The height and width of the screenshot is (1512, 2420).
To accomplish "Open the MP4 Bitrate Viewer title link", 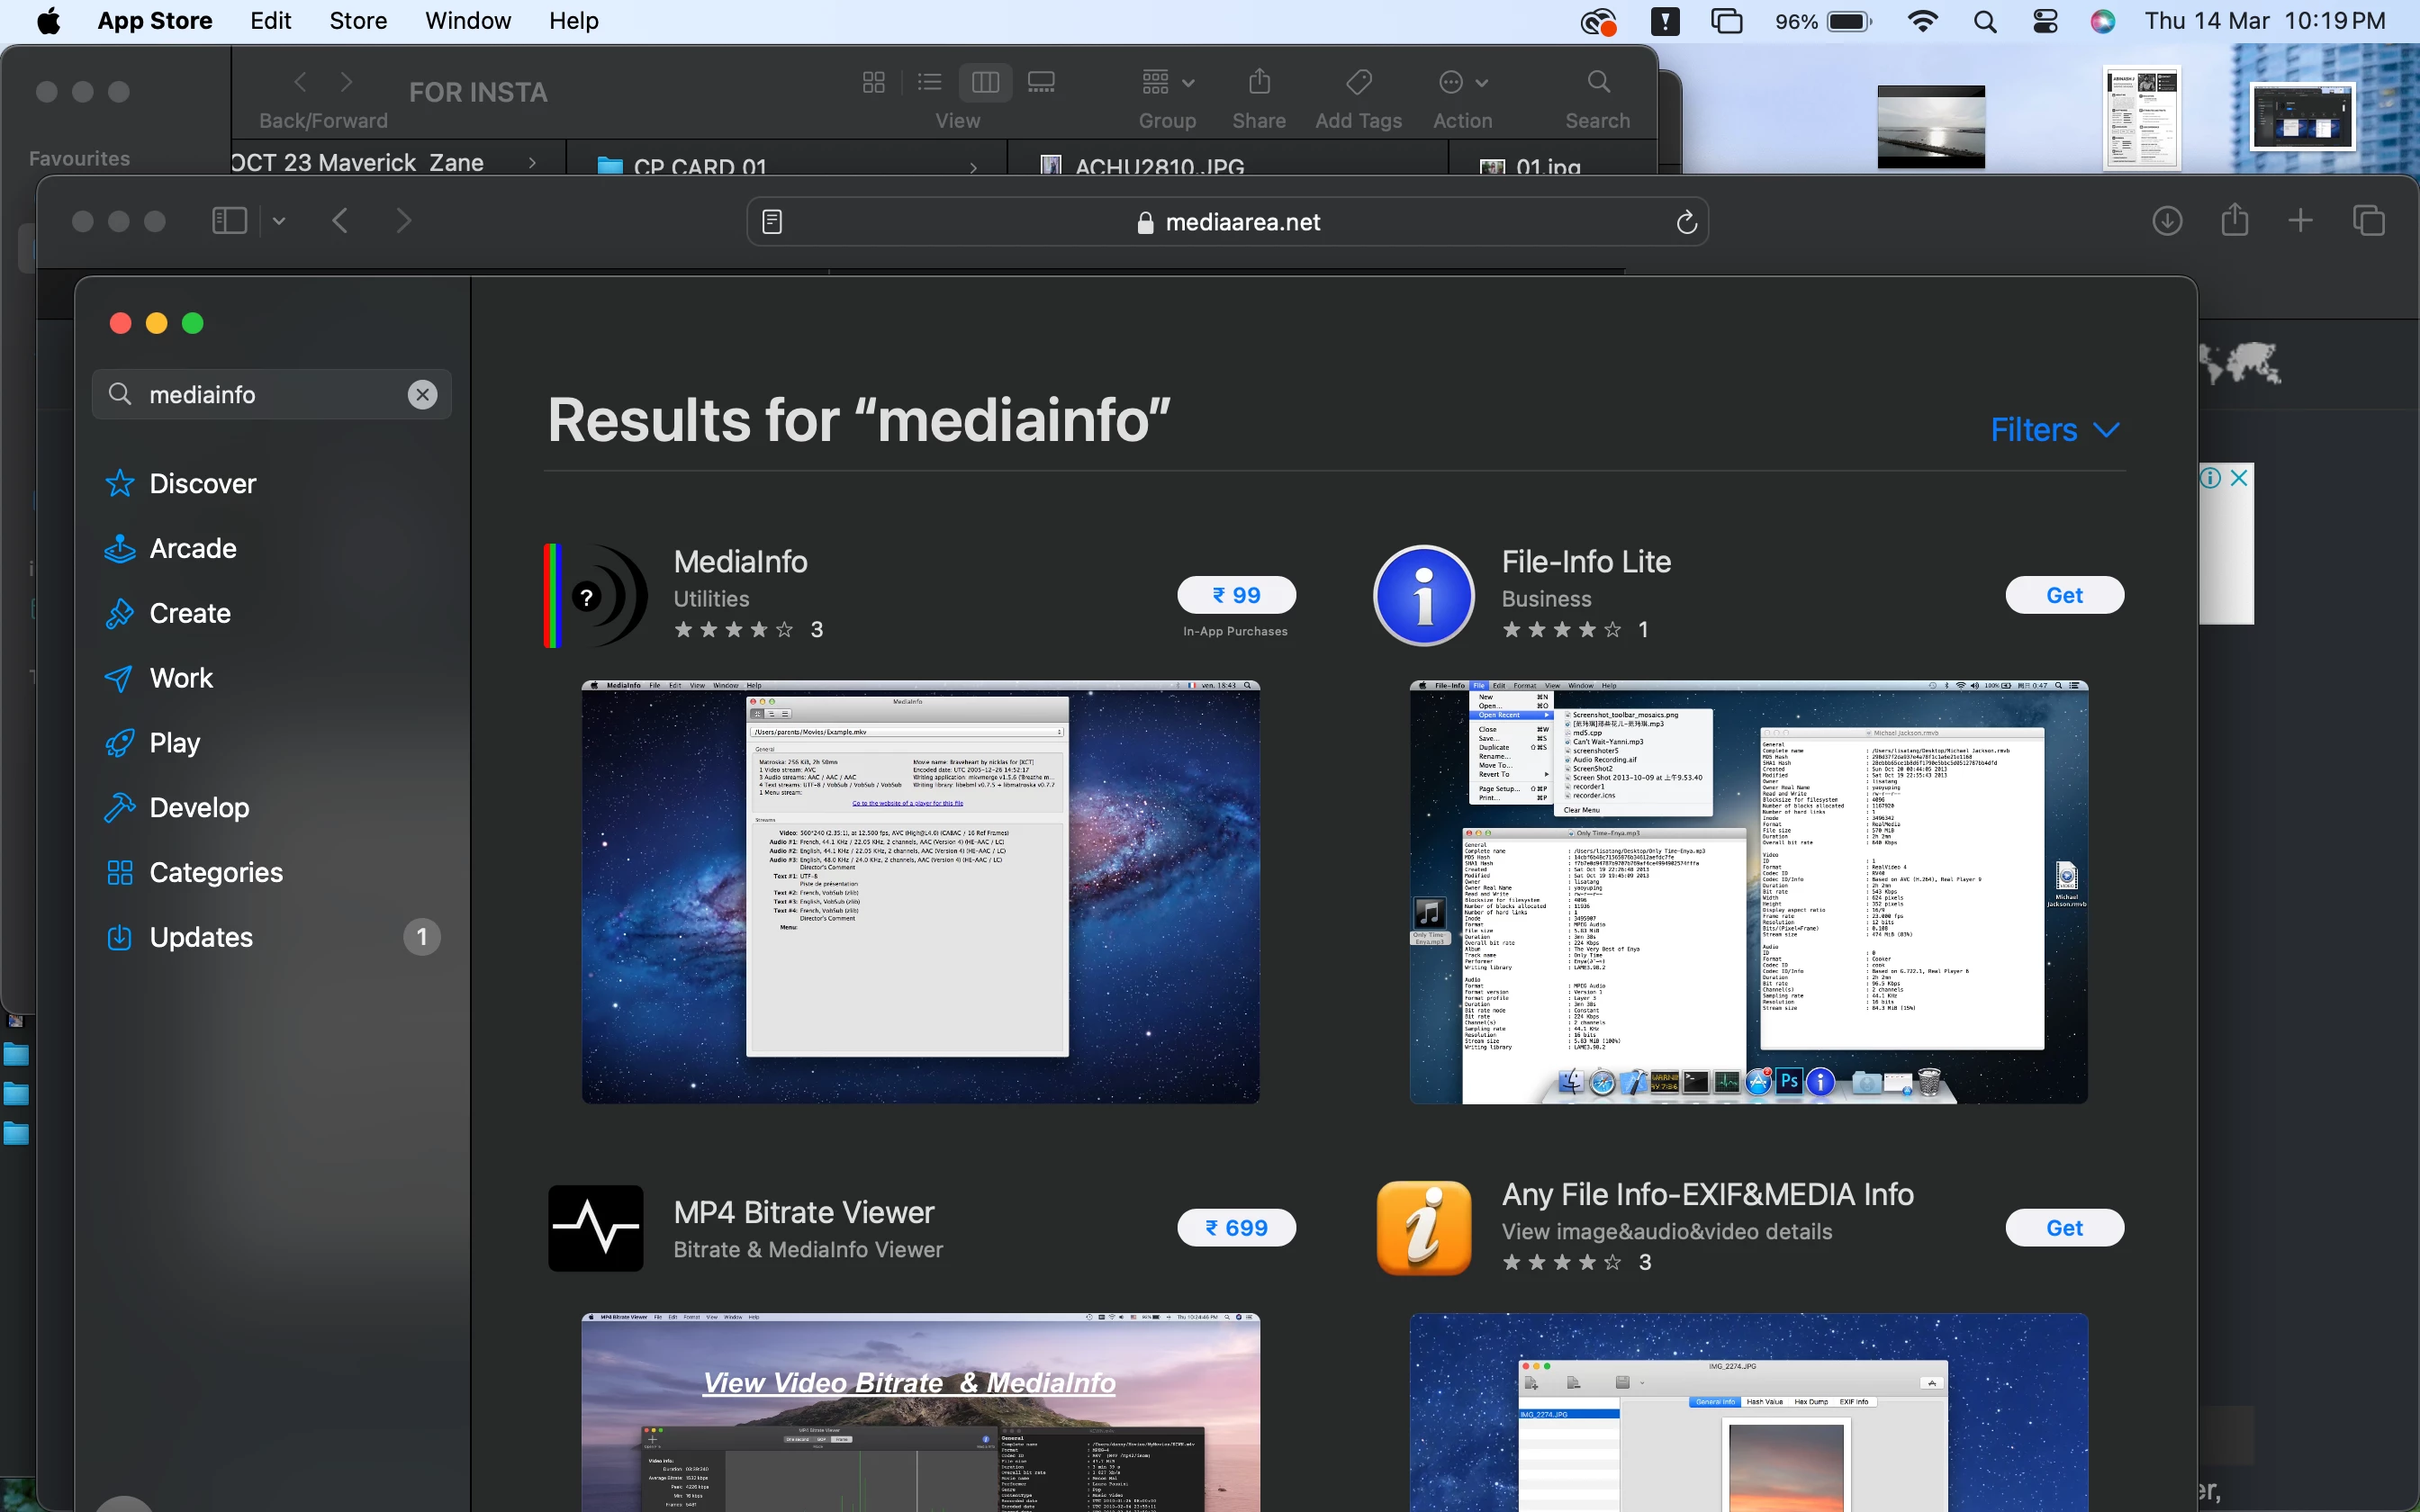I will click(x=804, y=1213).
